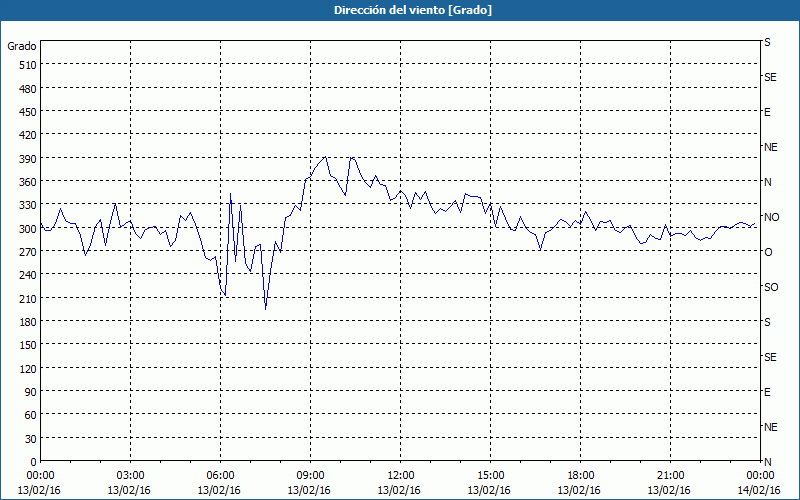The image size is (800, 500).
Task: Click the 'E' compass label beside 450 gridline
Action: click(x=767, y=112)
